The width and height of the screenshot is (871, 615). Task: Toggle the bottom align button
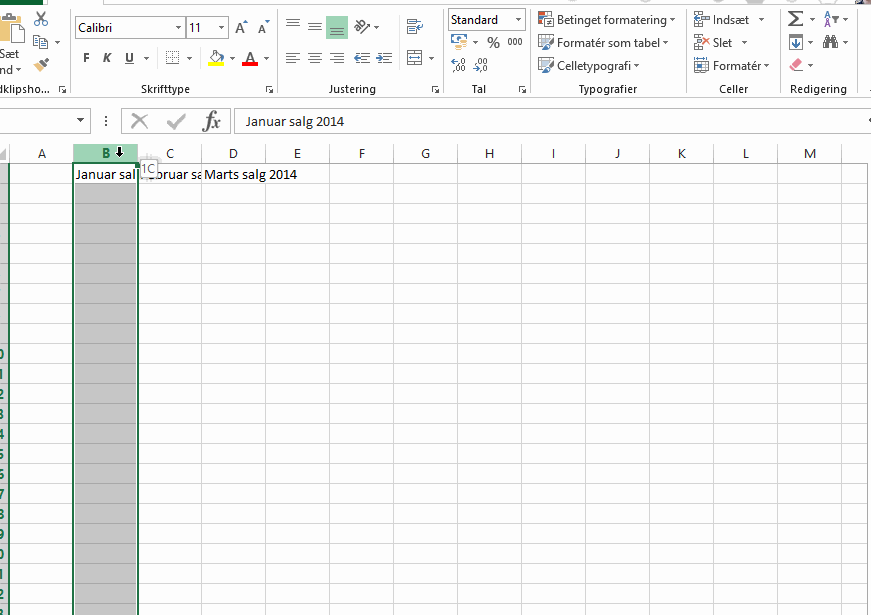point(337,27)
